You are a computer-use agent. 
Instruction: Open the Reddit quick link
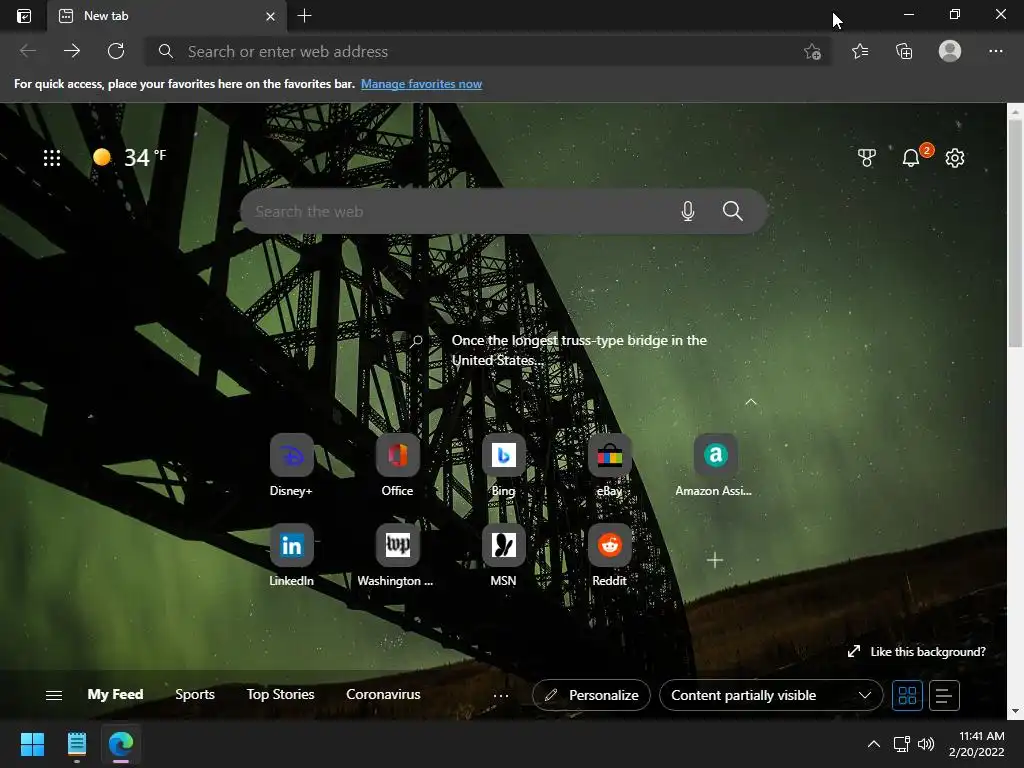(x=609, y=555)
